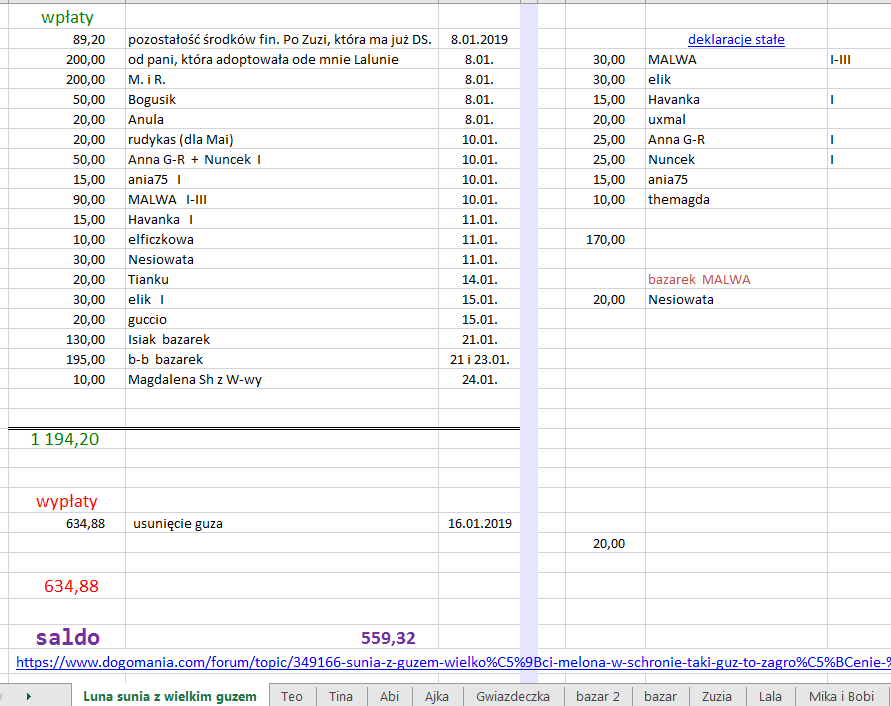Open the Lala sheet tab
The height and width of the screenshot is (706, 891).
770,696
